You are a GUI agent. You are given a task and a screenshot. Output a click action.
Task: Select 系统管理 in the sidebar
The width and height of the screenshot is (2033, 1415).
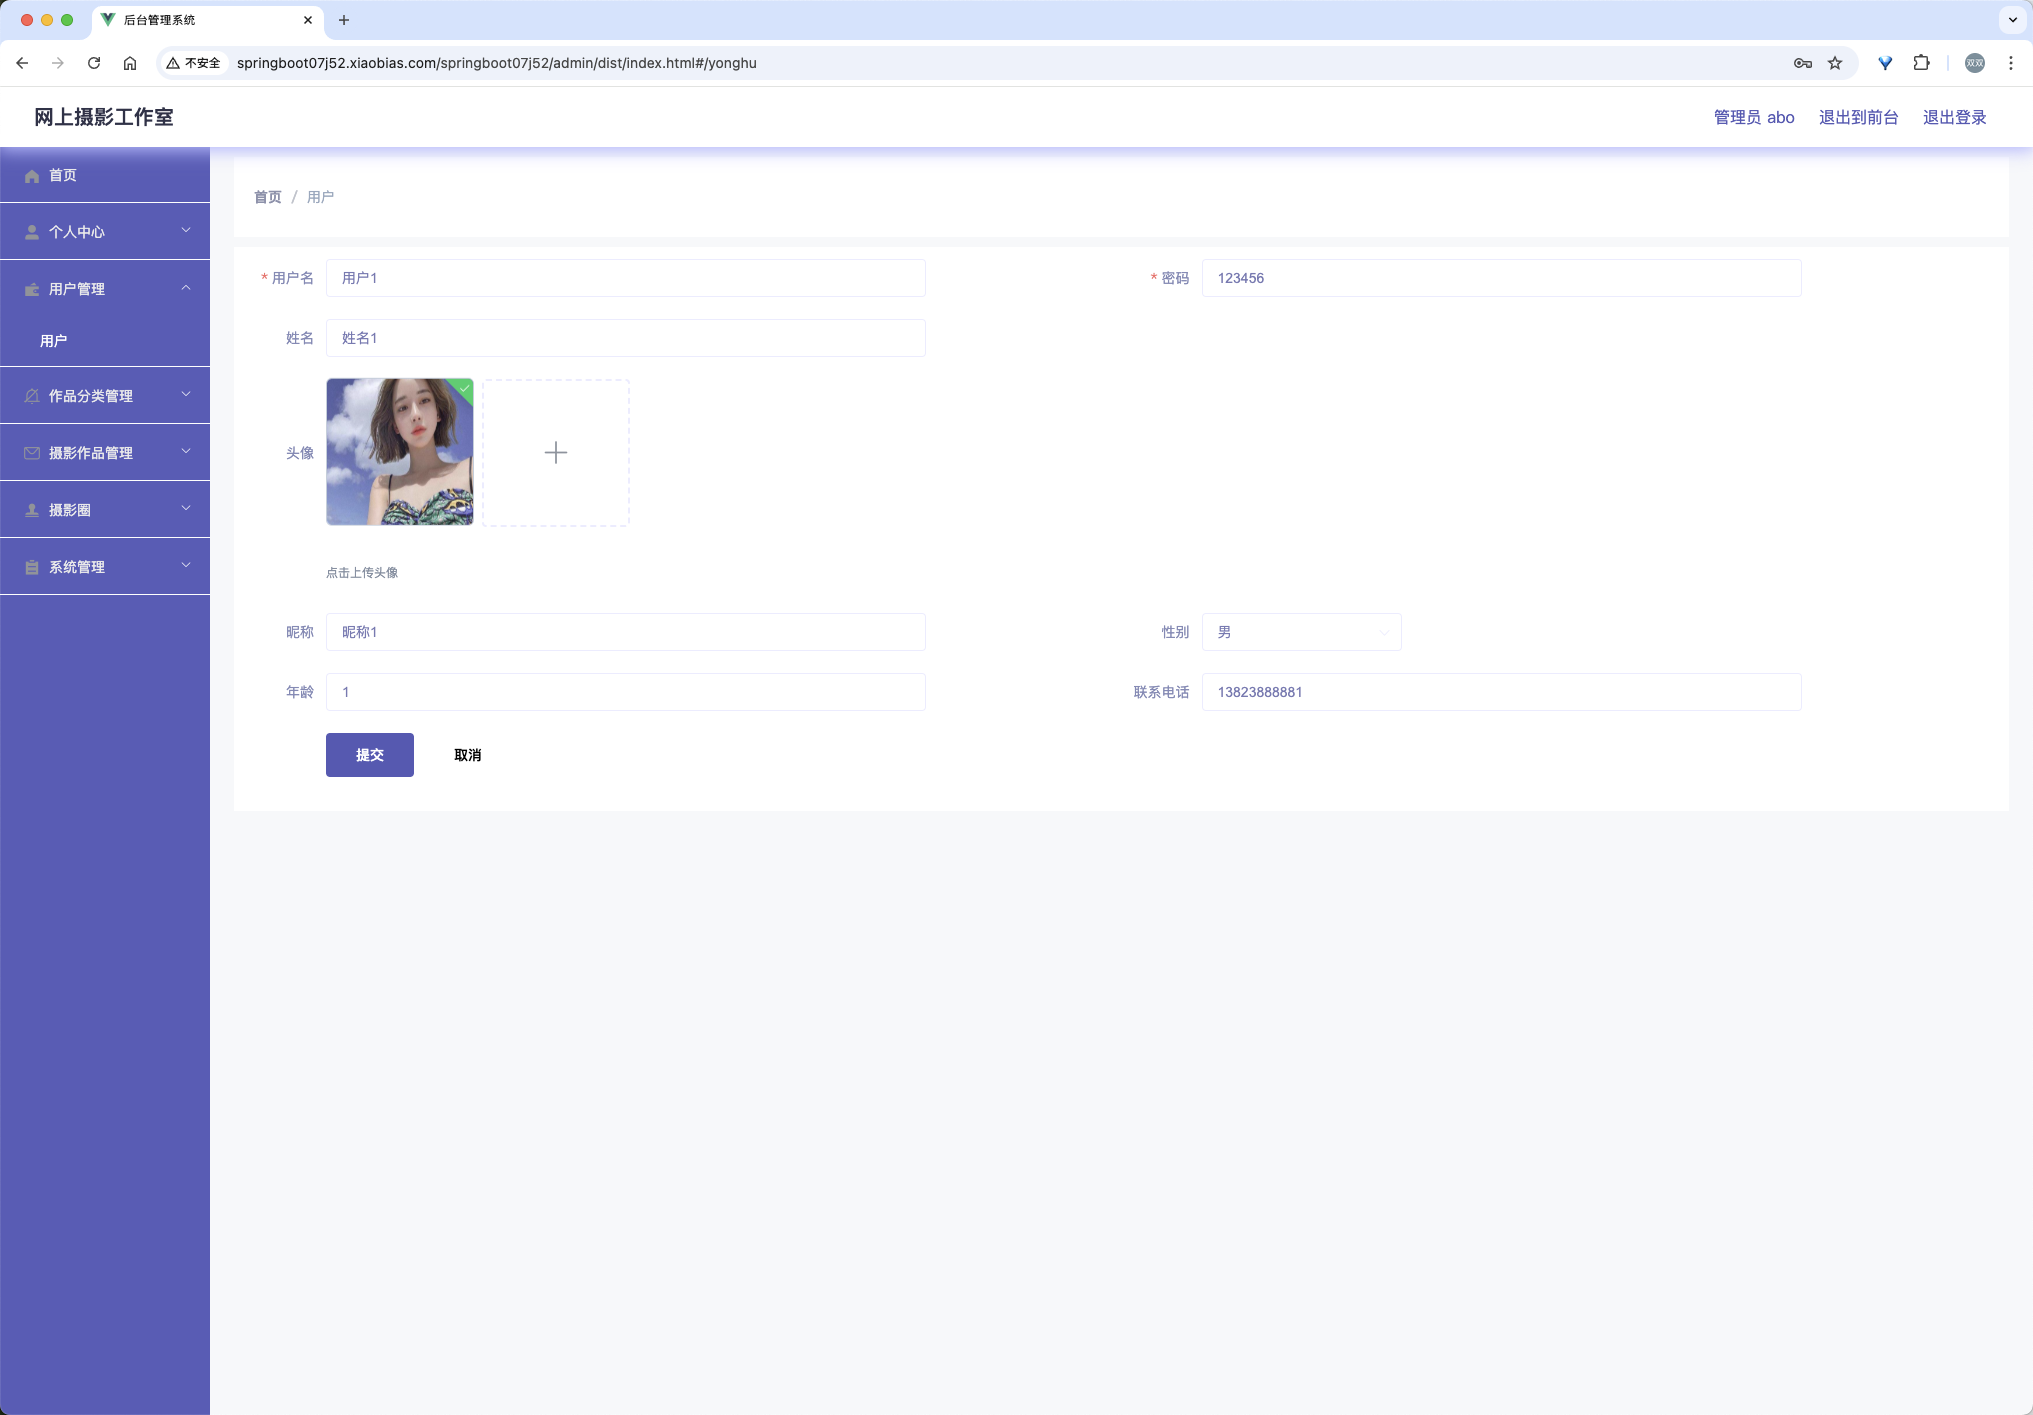point(105,567)
